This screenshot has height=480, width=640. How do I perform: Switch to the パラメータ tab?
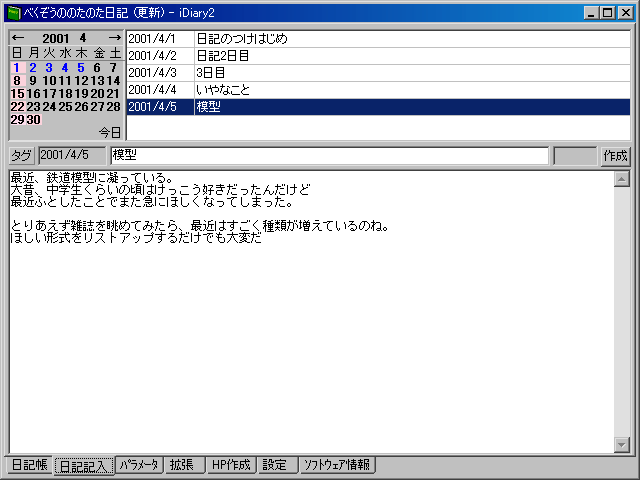click(x=139, y=465)
